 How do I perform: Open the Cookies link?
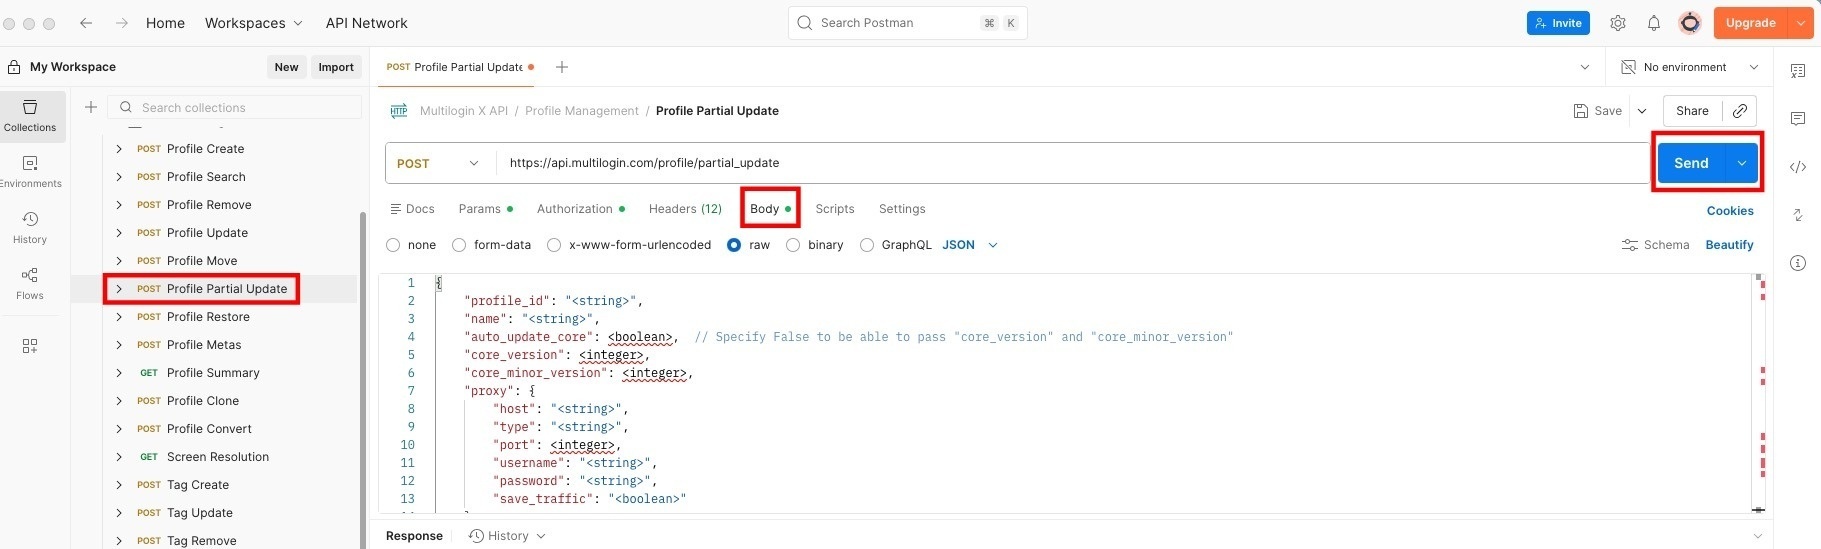point(1730,211)
